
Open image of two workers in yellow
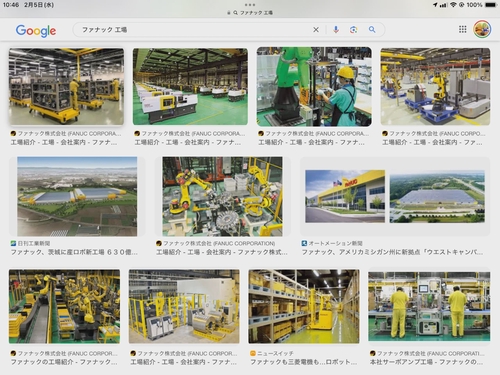(429, 306)
